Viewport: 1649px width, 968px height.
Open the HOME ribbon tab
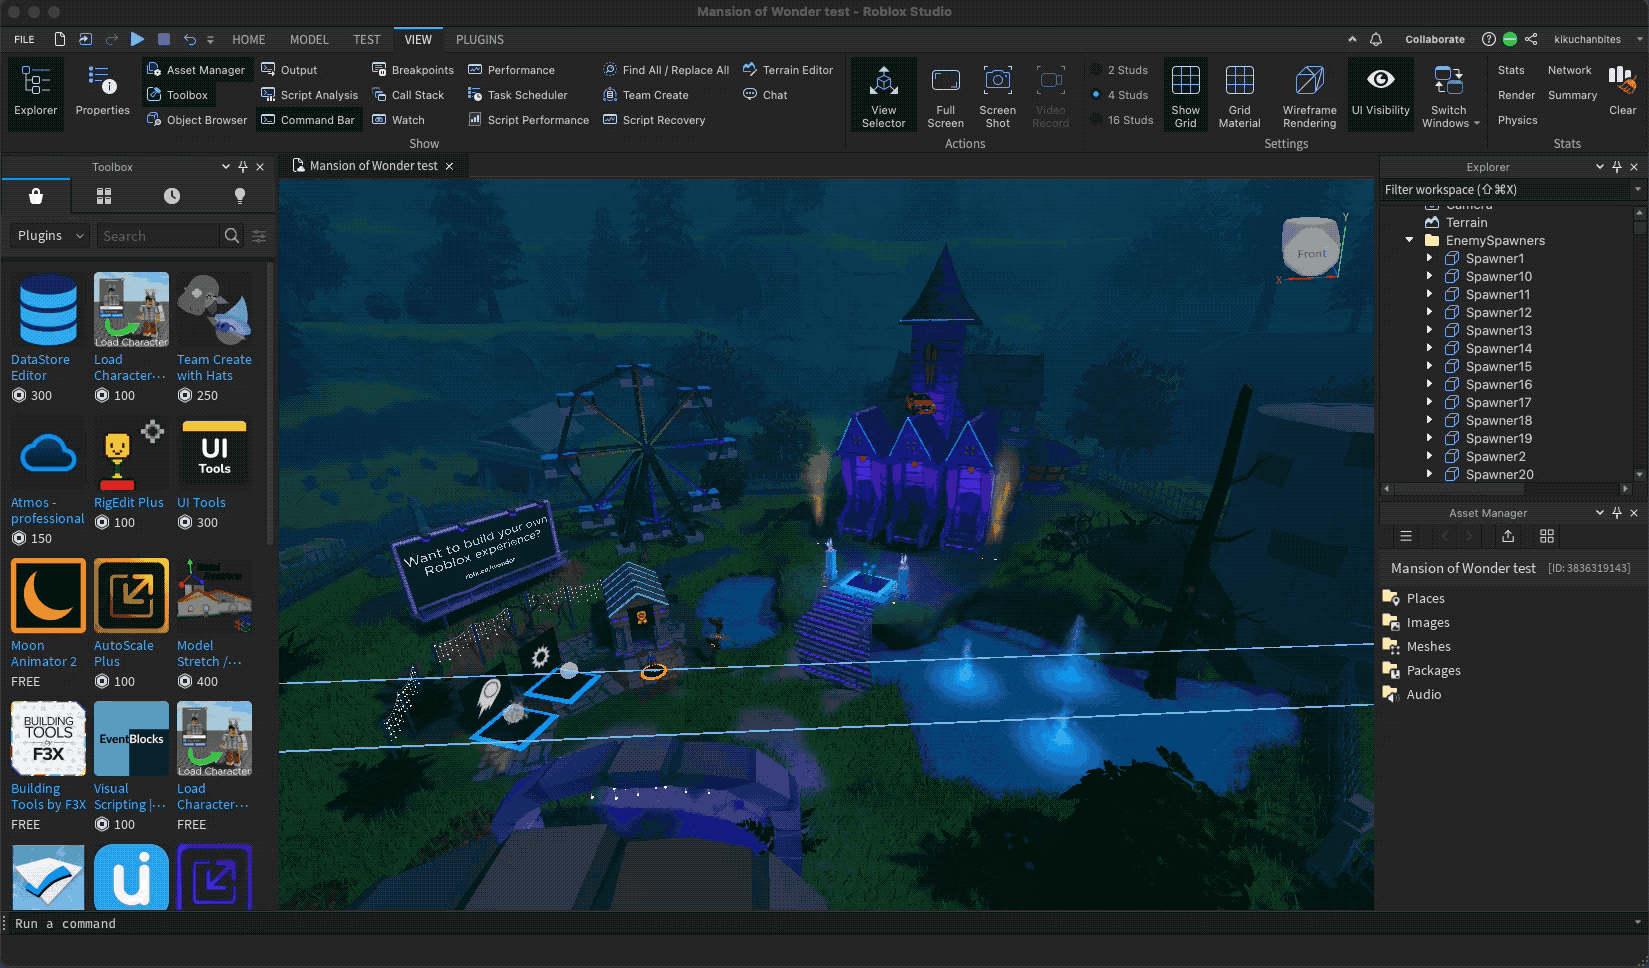(x=248, y=40)
